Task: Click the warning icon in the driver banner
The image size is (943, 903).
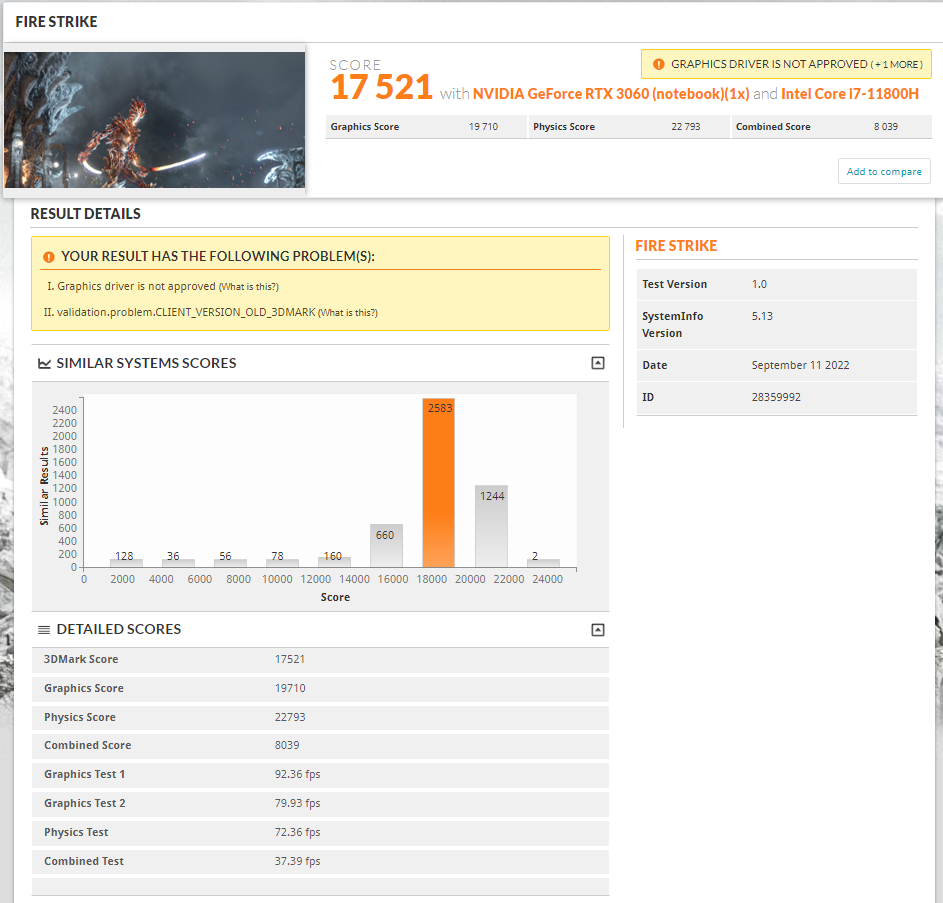Action: coord(659,64)
